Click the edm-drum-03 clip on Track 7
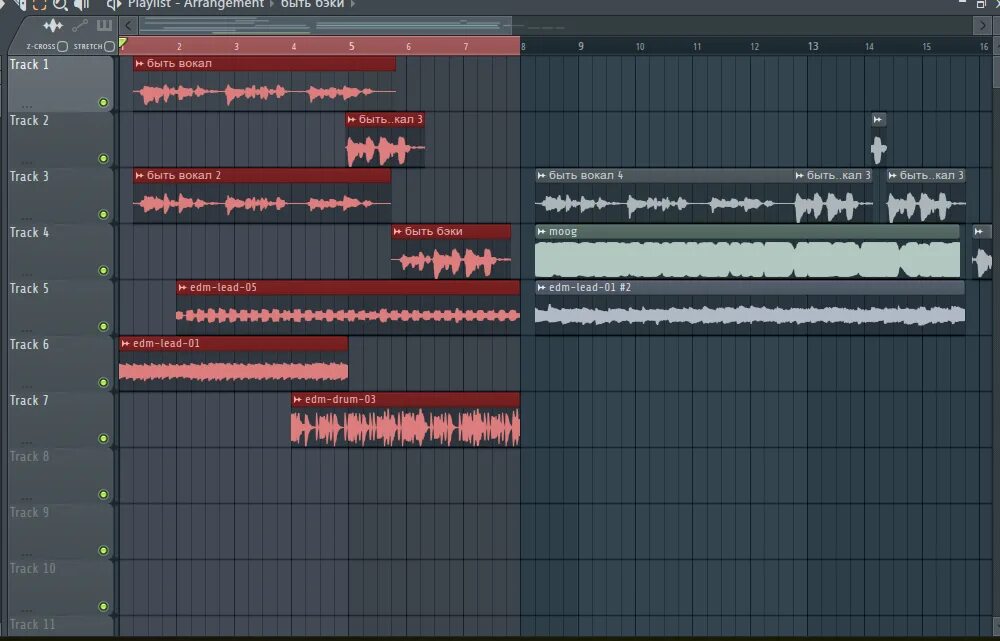This screenshot has height=641, width=1000. (405, 420)
